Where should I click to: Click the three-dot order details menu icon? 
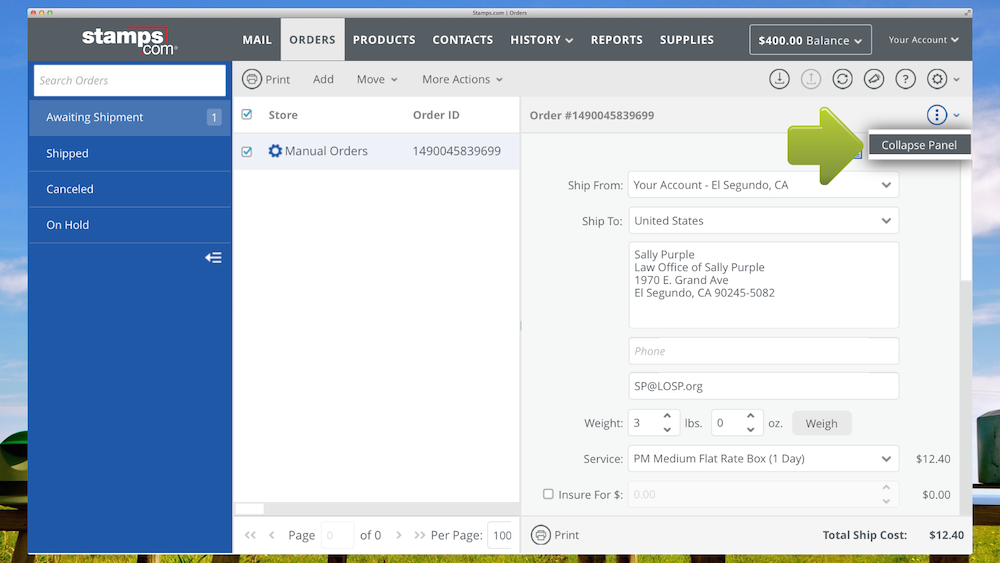(936, 115)
